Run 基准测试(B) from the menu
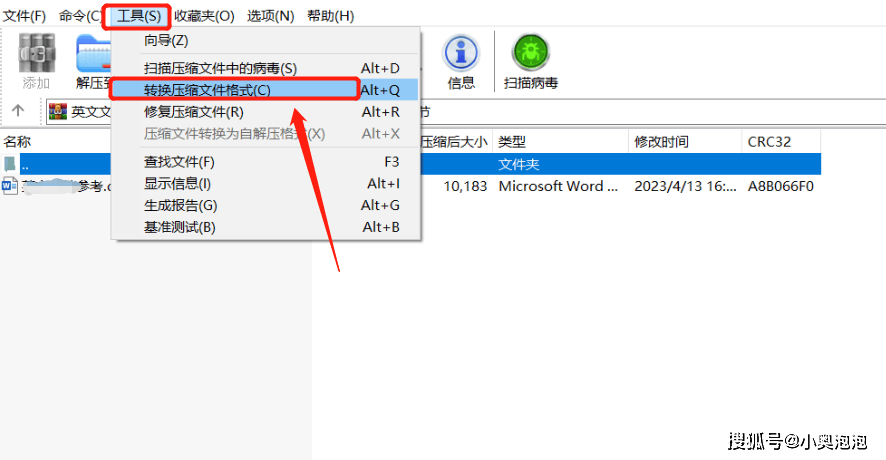Viewport: 886px width, 460px height. (180, 227)
